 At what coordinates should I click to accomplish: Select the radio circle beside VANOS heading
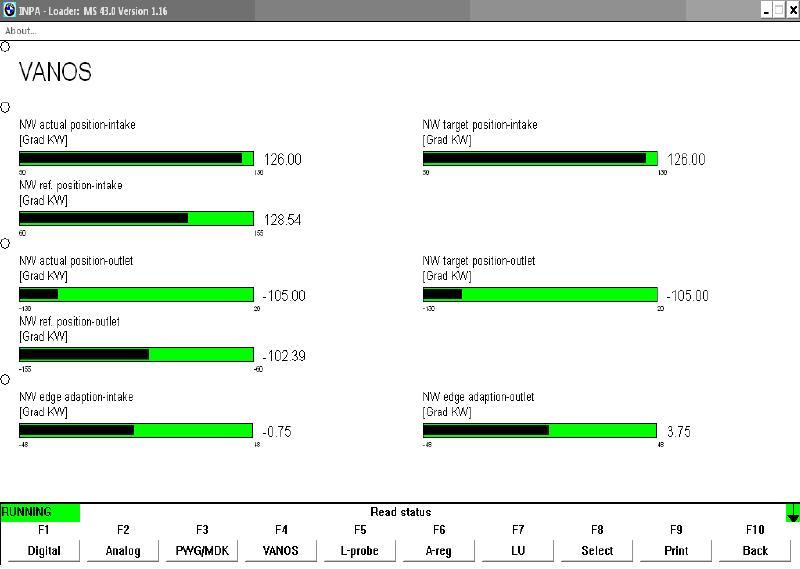pyautogui.click(x=5, y=47)
